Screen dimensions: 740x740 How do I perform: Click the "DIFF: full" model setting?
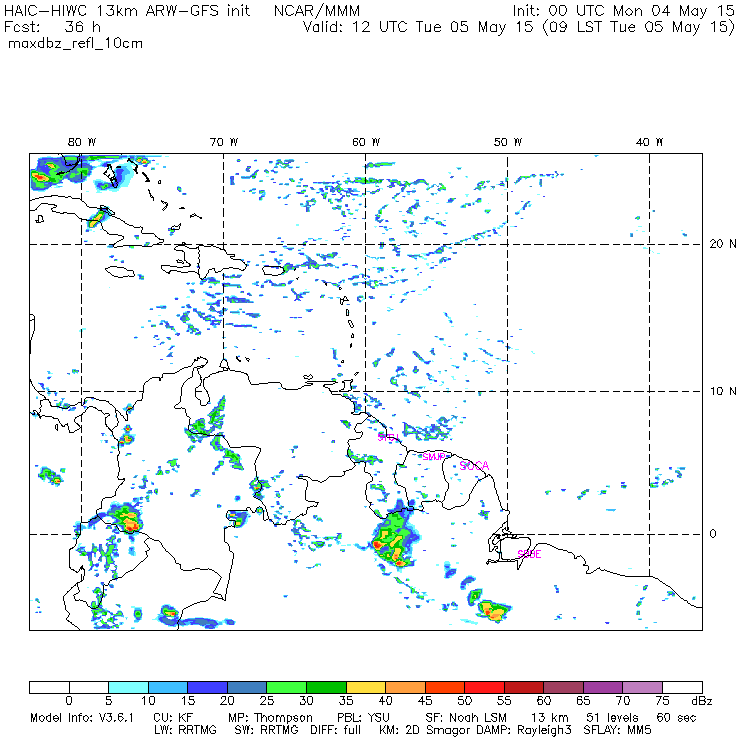(x=336, y=730)
